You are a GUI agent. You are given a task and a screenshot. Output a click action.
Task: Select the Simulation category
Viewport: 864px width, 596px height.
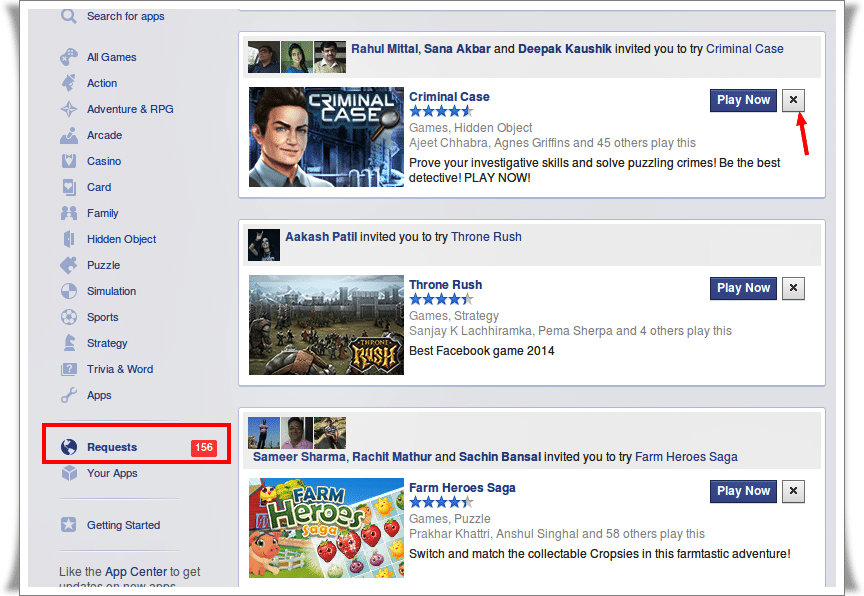pyautogui.click(x=111, y=291)
